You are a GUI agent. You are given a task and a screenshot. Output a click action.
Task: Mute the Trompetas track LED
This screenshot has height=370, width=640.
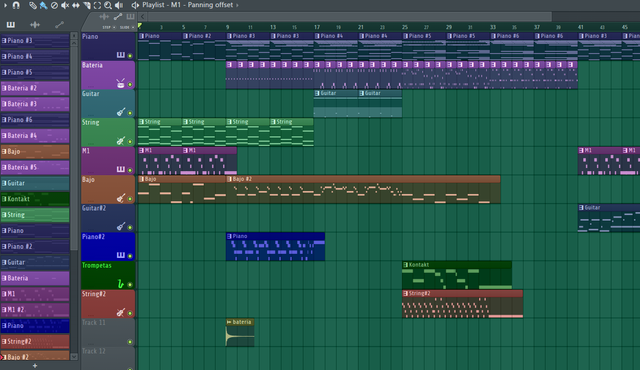(x=130, y=284)
